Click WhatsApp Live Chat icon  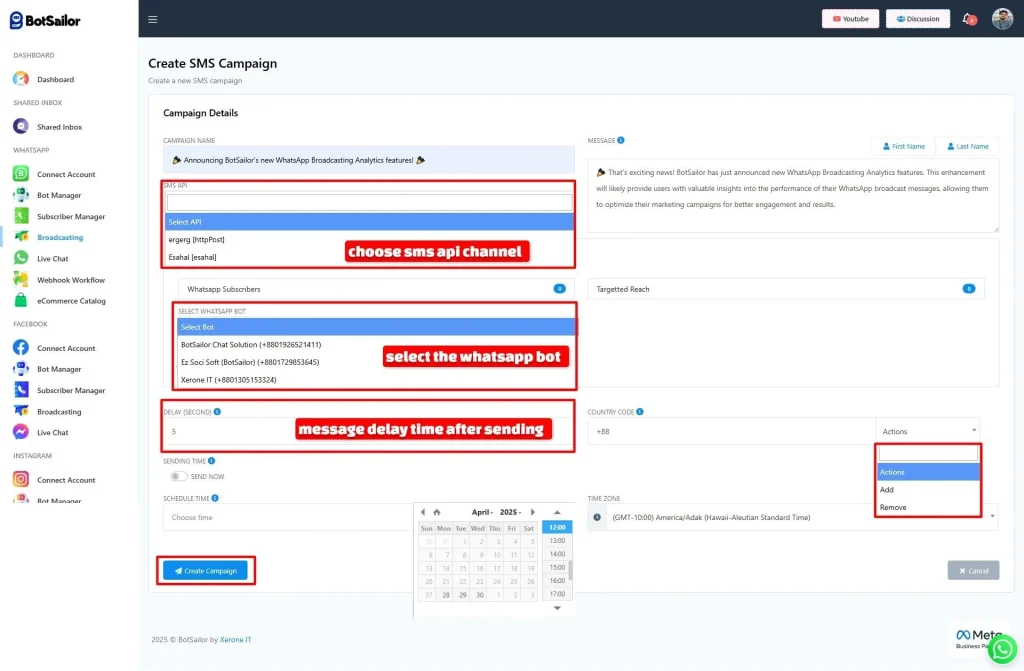[x=21, y=258]
